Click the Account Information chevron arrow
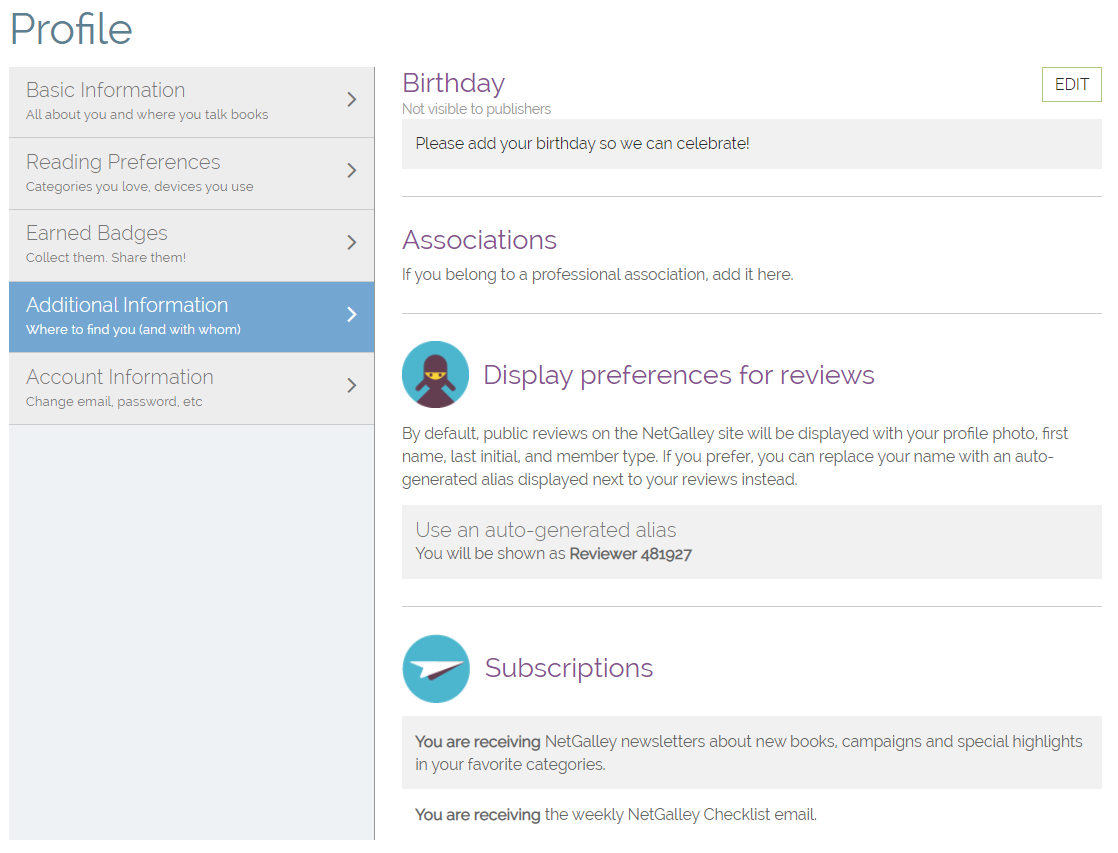The height and width of the screenshot is (853, 1118). tap(351, 386)
